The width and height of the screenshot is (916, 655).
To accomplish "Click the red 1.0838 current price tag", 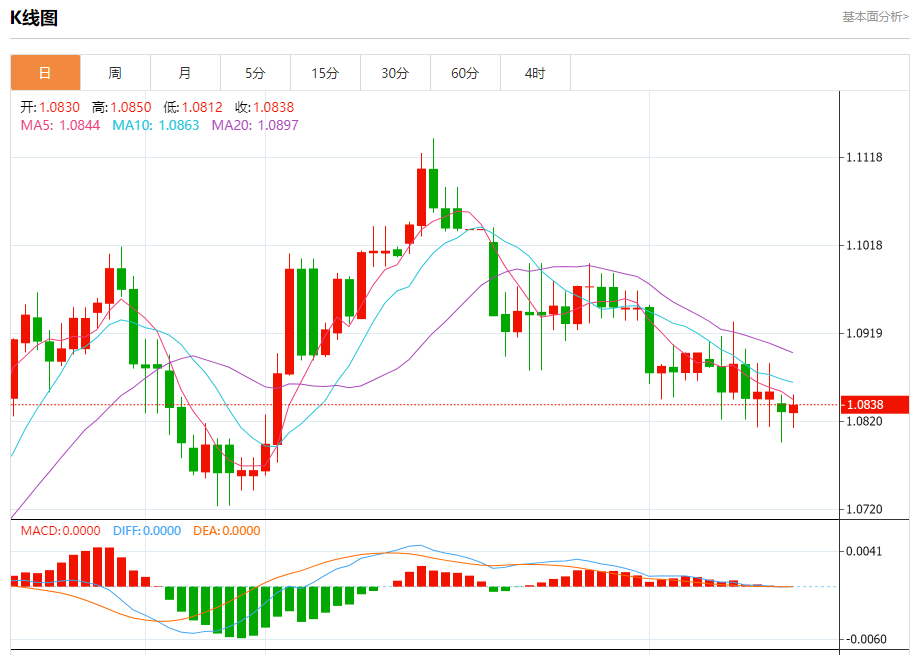I will click(875, 404).
